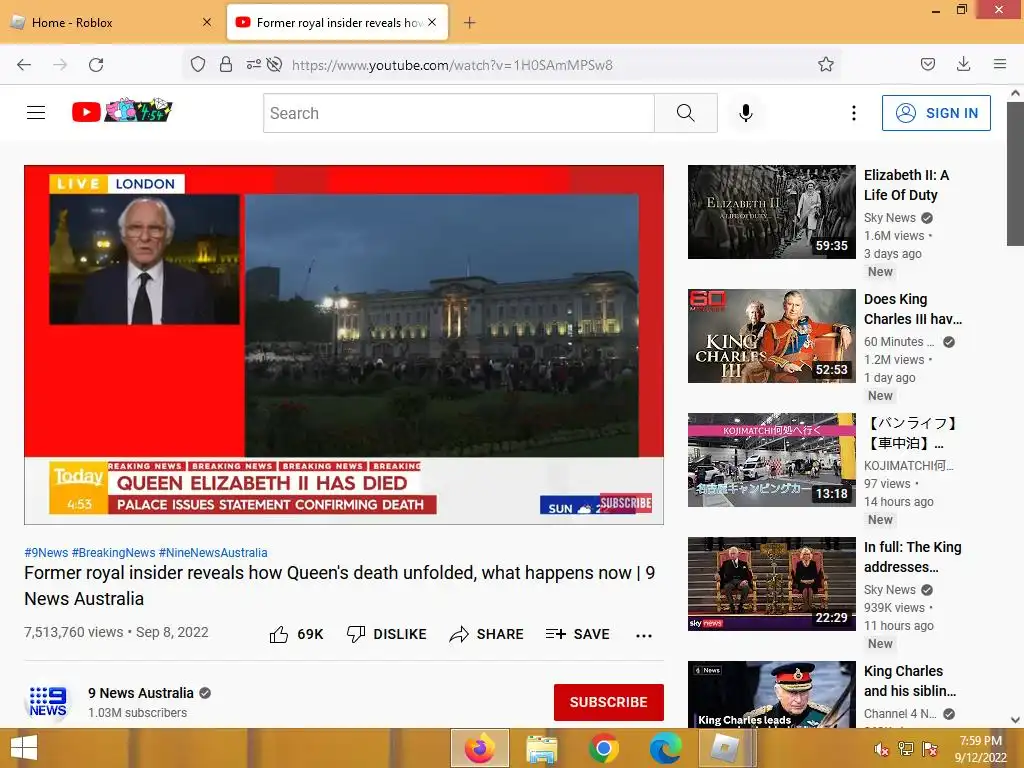Open File Explorer from the taskbar
1024x768 pixels.
click(541, 748)
